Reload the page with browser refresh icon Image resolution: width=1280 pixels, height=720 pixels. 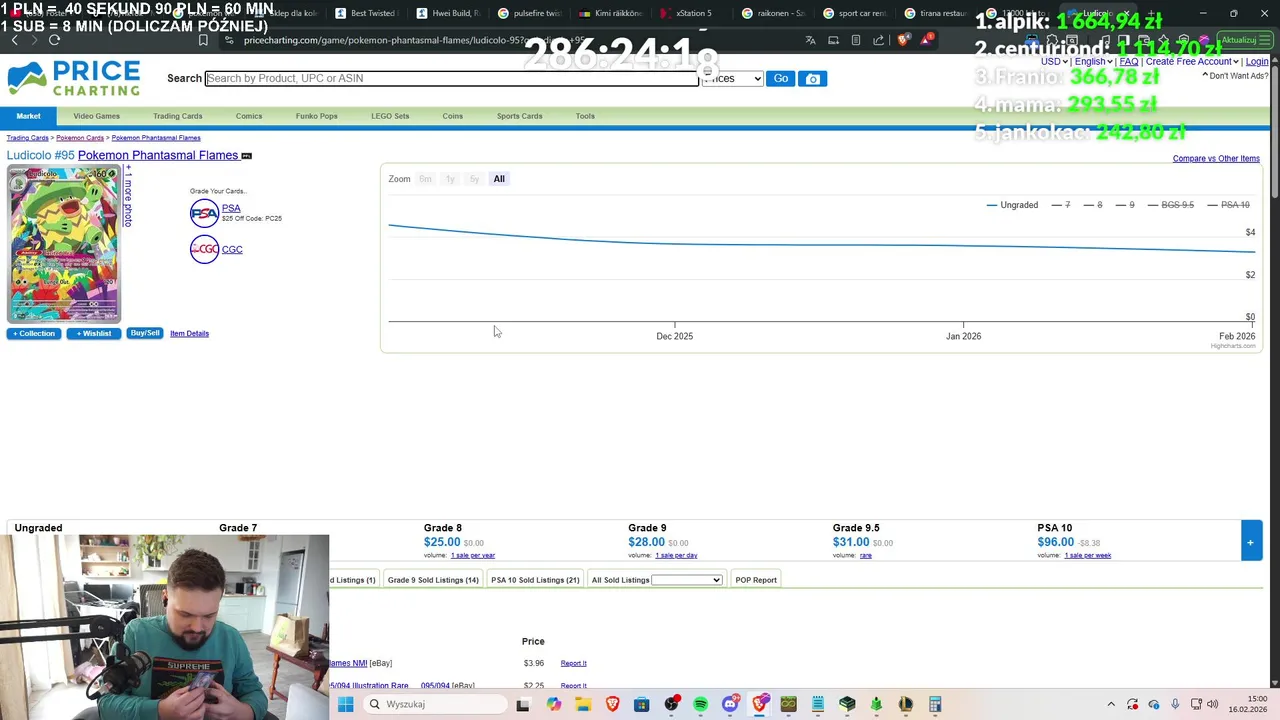point(54,40)
